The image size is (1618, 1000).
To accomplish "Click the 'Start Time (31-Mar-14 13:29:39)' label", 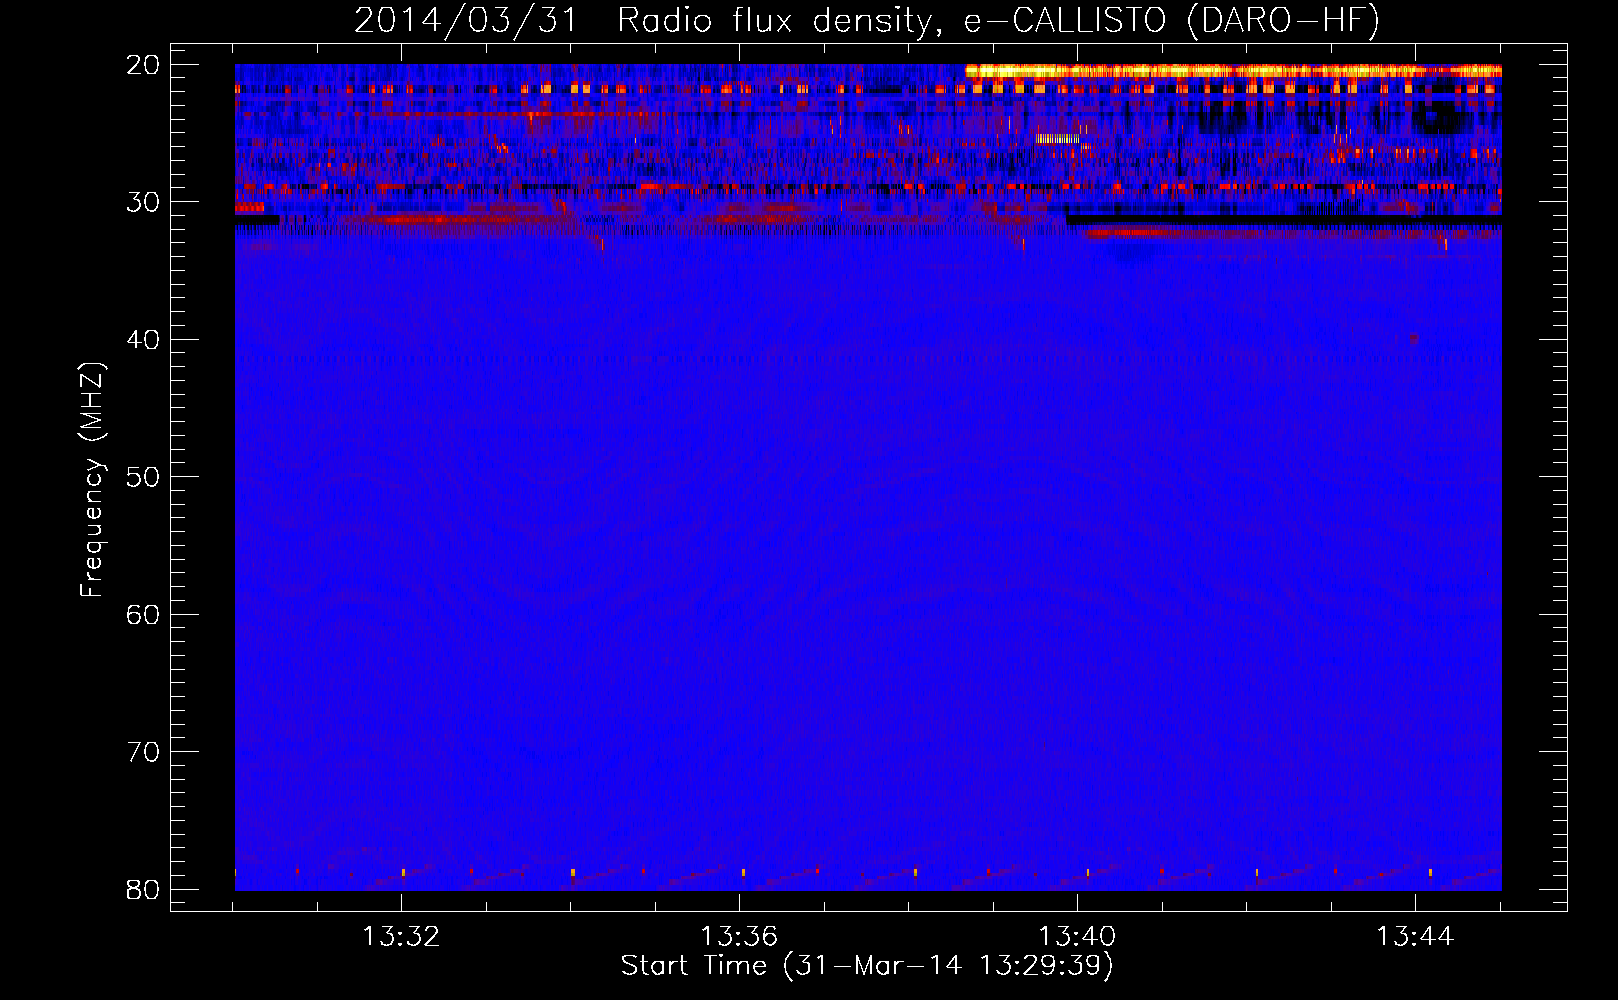I will pos(866,966).
